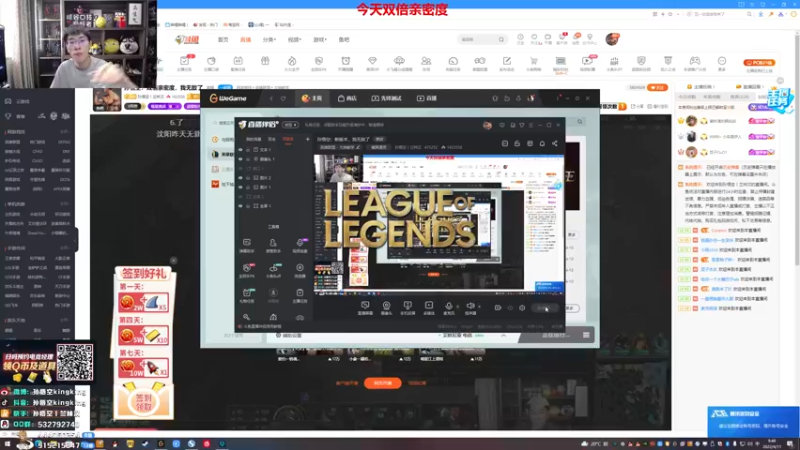Click the phone screencast icon in streaming tool
The width and height of the screenshot is (800, 450).
click(x=407, y=306)
